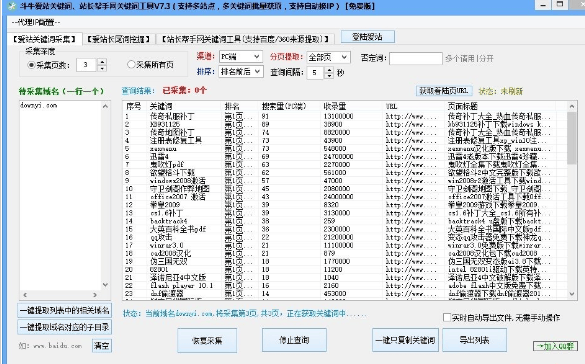Click the 搜索量(PC端) column header
This screenshot has height=364, width=585.
290,106
